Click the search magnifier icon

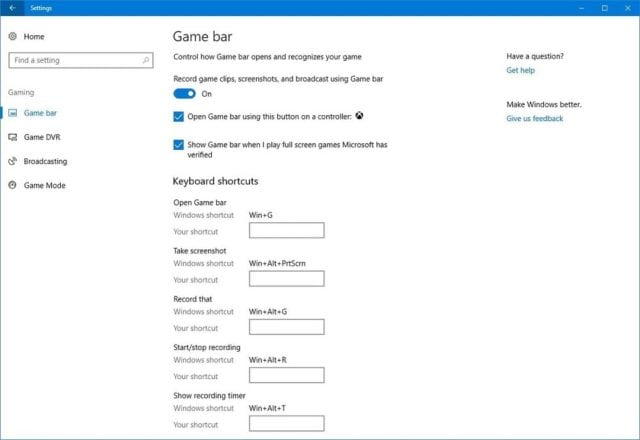pos(146,60)
